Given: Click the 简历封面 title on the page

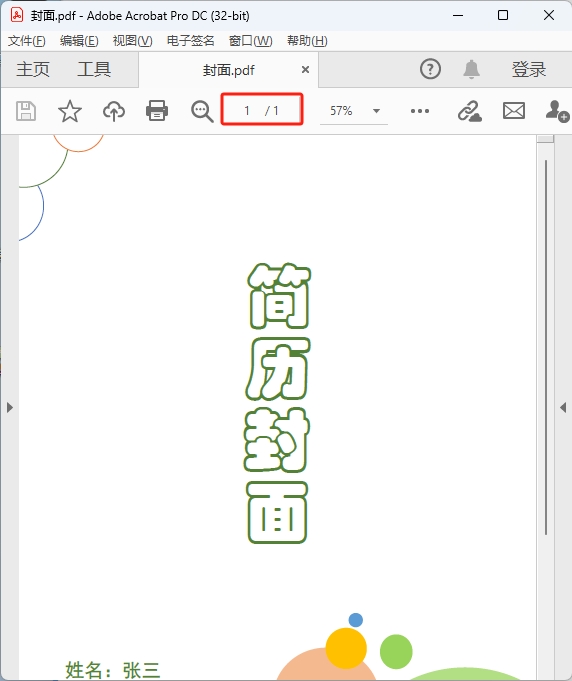Looking at the screenshot, I should click(277, 403).
